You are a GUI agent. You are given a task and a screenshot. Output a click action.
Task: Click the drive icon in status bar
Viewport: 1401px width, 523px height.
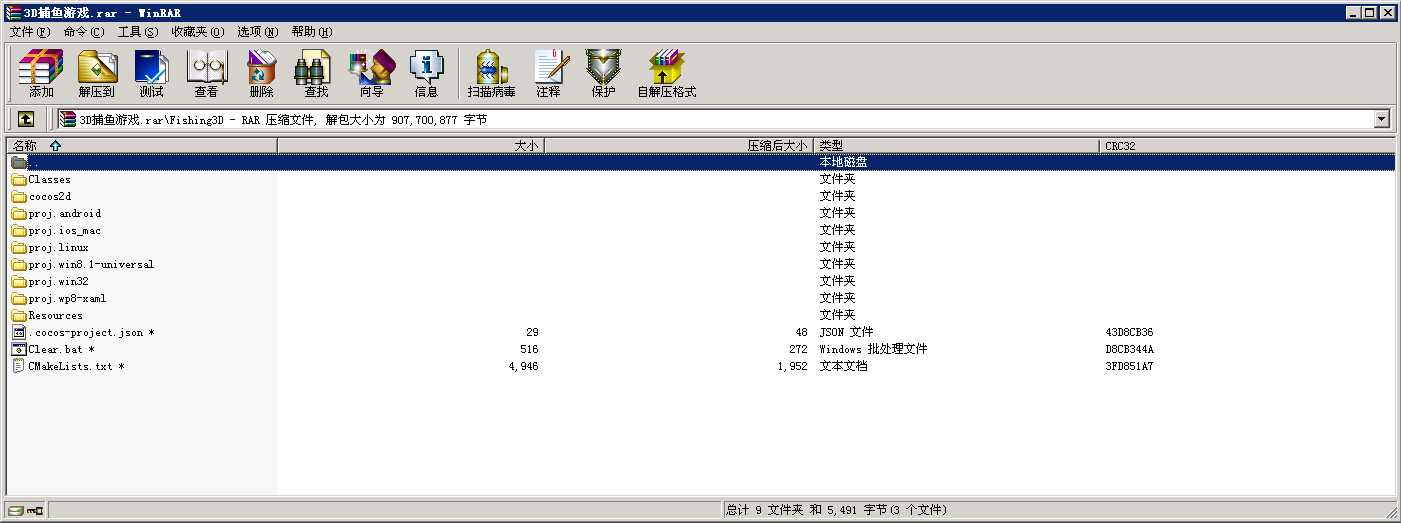[15, 510]
